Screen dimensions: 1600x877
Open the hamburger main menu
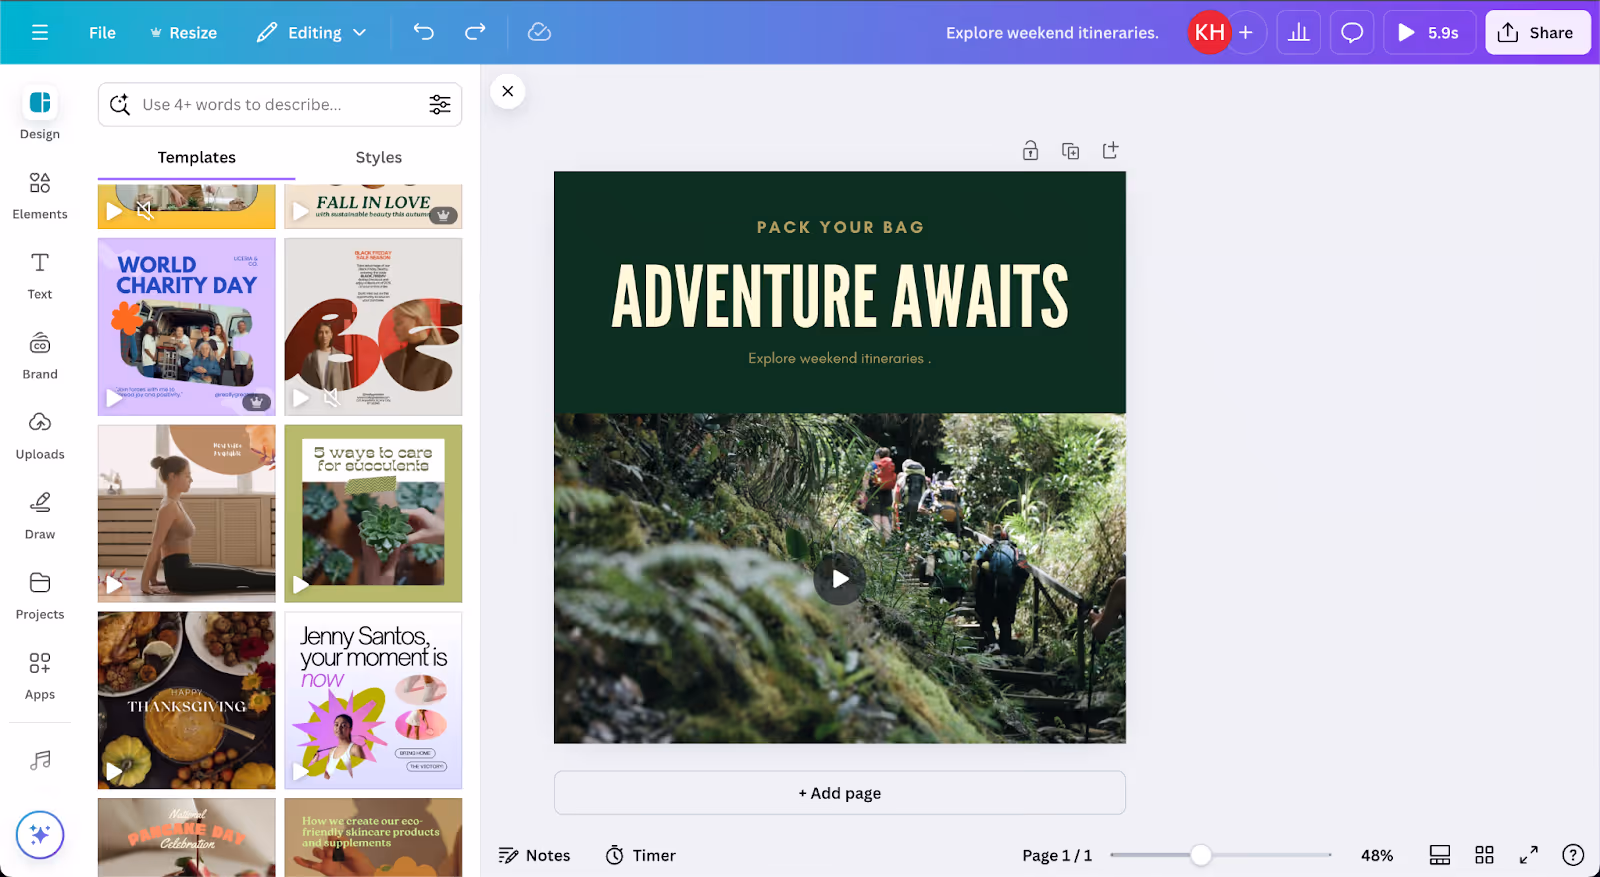40,32
